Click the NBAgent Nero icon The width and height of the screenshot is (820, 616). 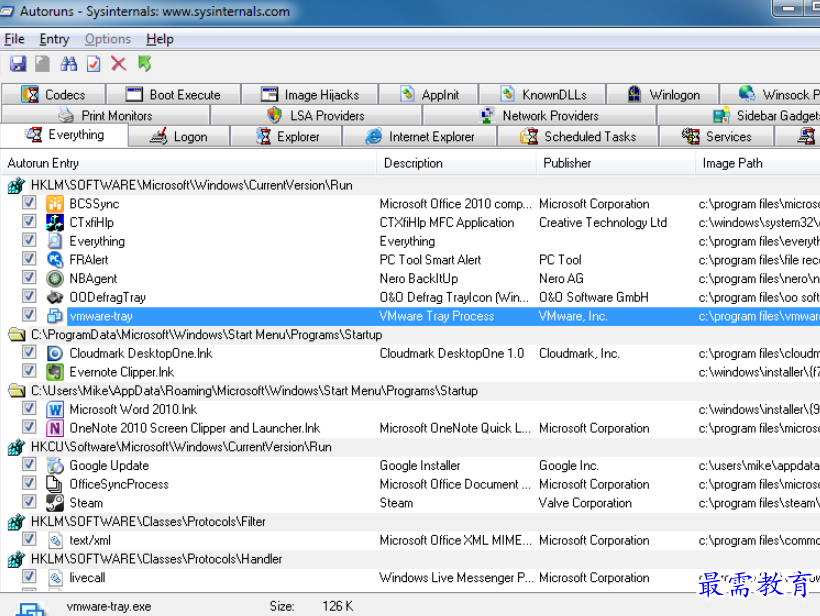(x=54, y=279)
